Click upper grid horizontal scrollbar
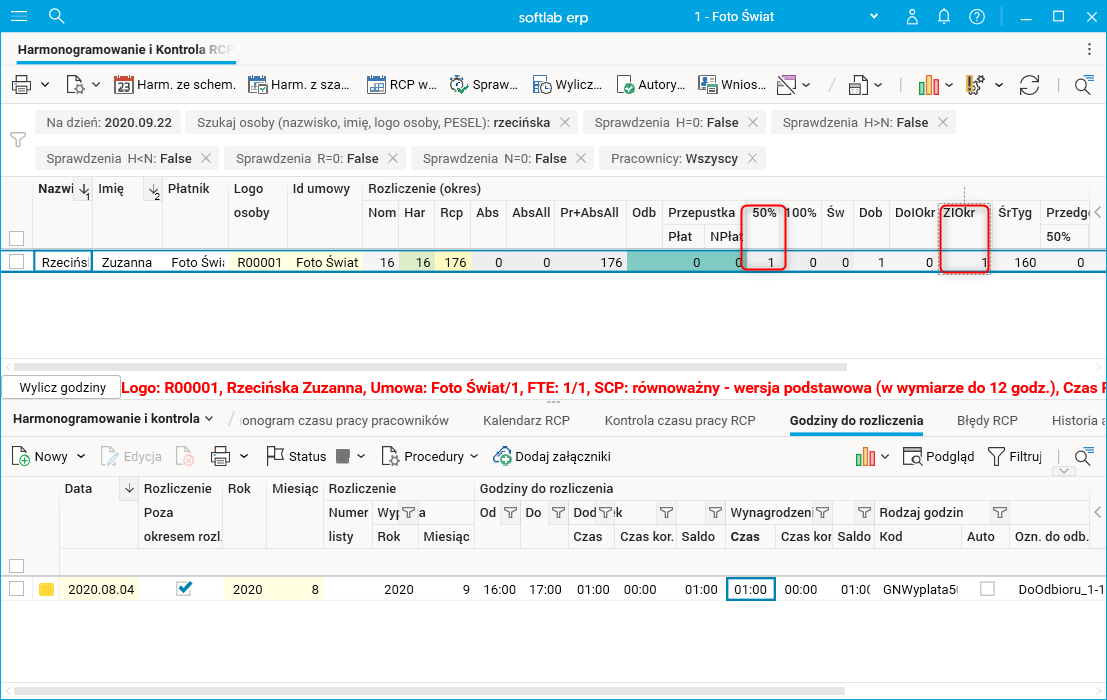 [x=430, y=367]
